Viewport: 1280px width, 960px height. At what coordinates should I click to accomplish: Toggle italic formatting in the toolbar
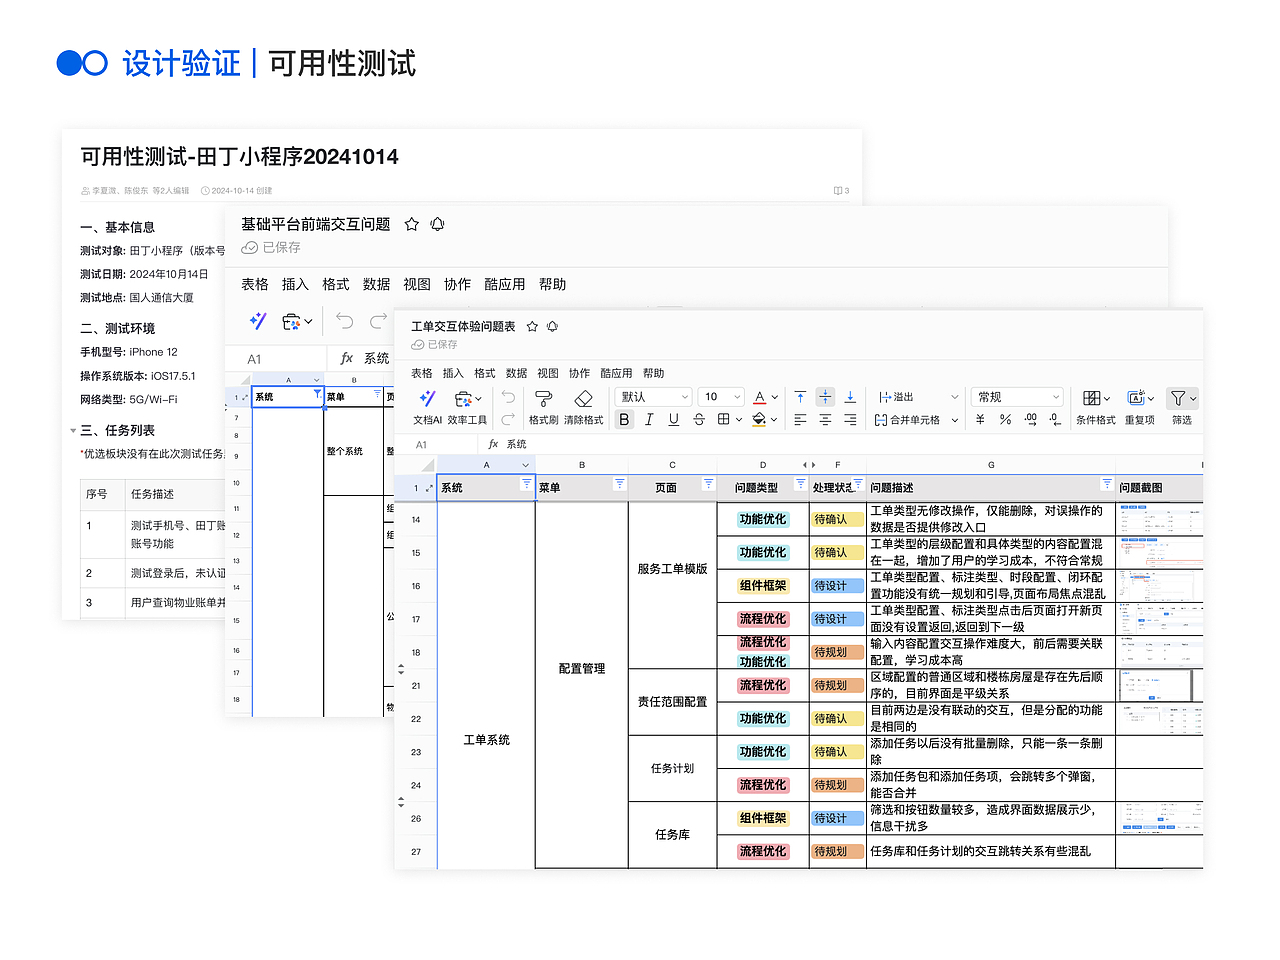[648, 418]
